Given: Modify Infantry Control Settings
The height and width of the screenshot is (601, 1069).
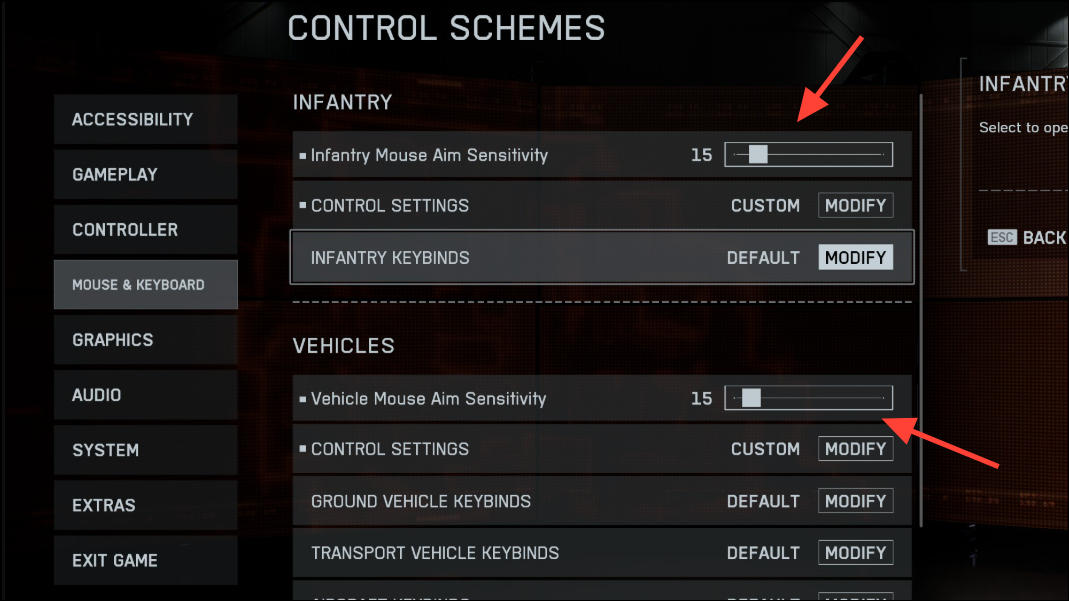Looking at the screenshot, I should click(856, 205).
